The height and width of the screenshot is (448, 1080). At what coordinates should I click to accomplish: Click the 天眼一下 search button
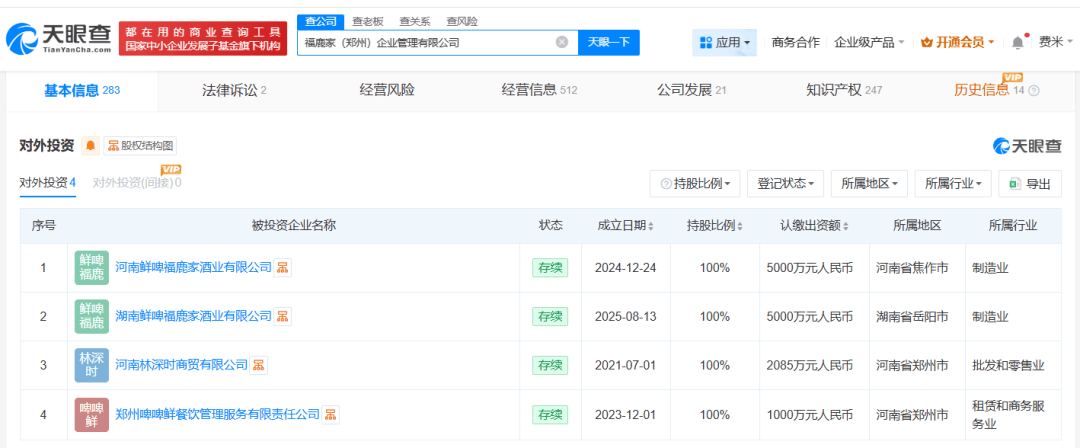608,42
